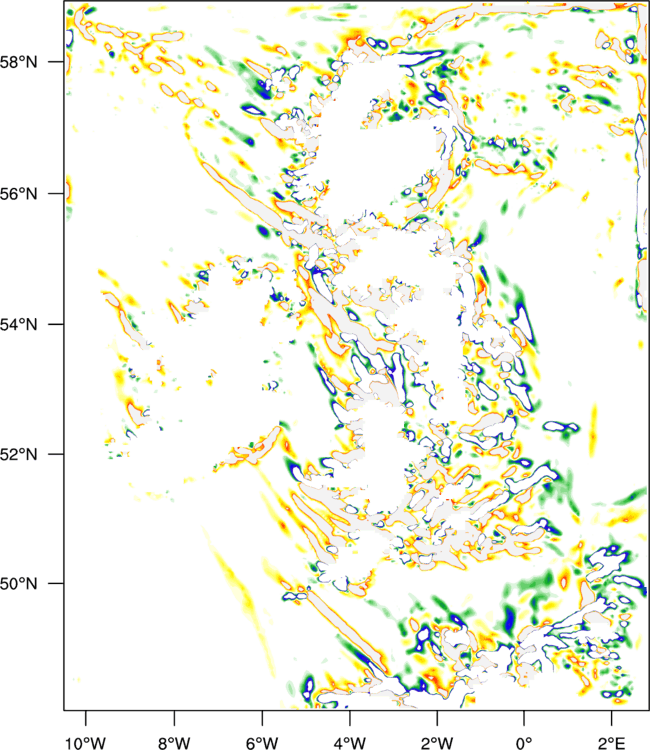Click the 56°N latitude label

[x=19, y=194]
